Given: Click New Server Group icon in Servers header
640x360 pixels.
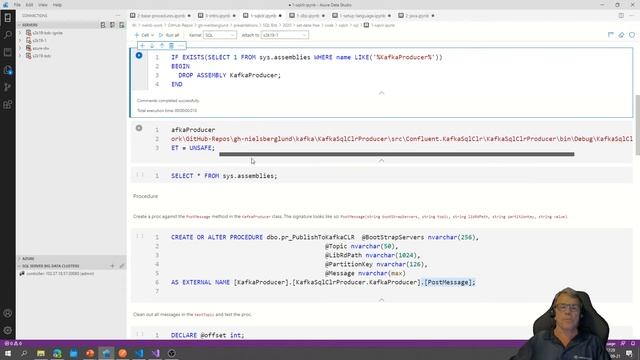Looking at the screenshot, I should pyautogui.click(x=112, y=25).
